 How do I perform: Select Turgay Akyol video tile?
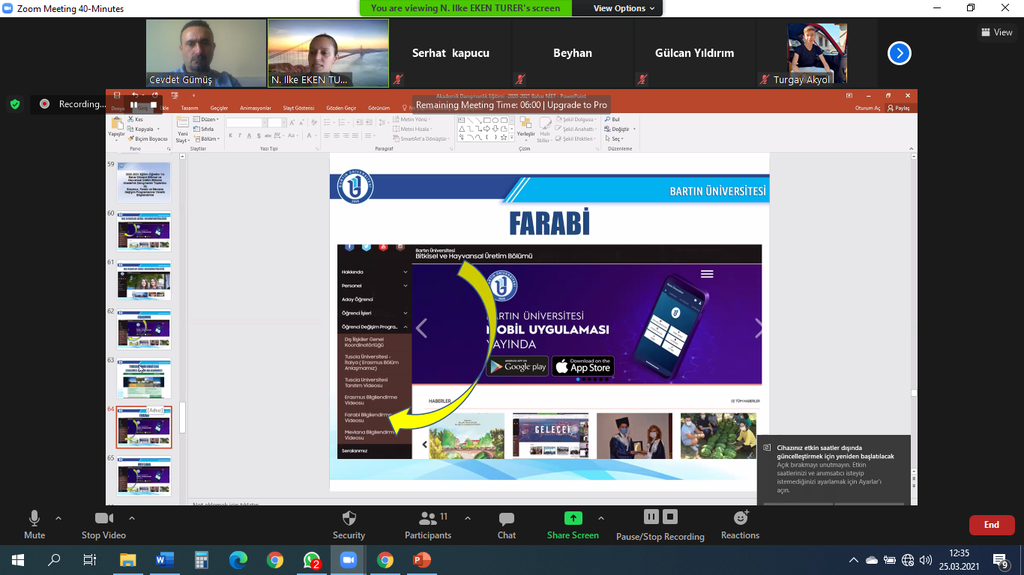click(817, 53)
